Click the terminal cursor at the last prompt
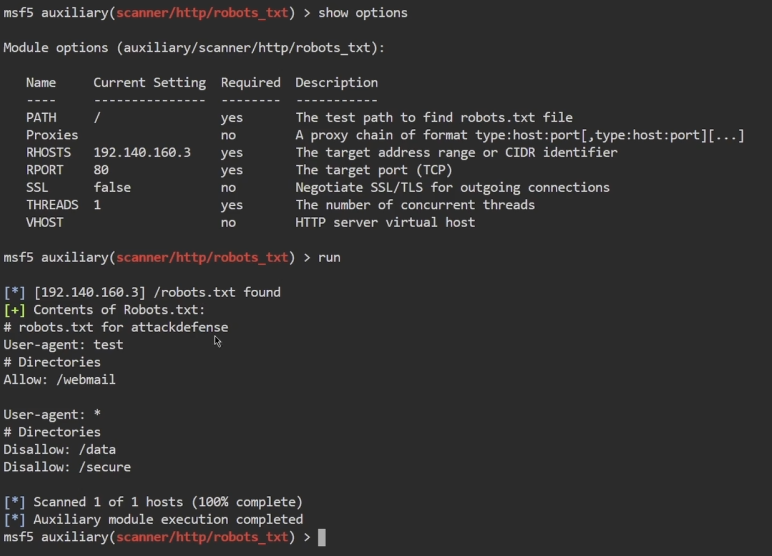This screenshot has width=772, height=556. 321,538
